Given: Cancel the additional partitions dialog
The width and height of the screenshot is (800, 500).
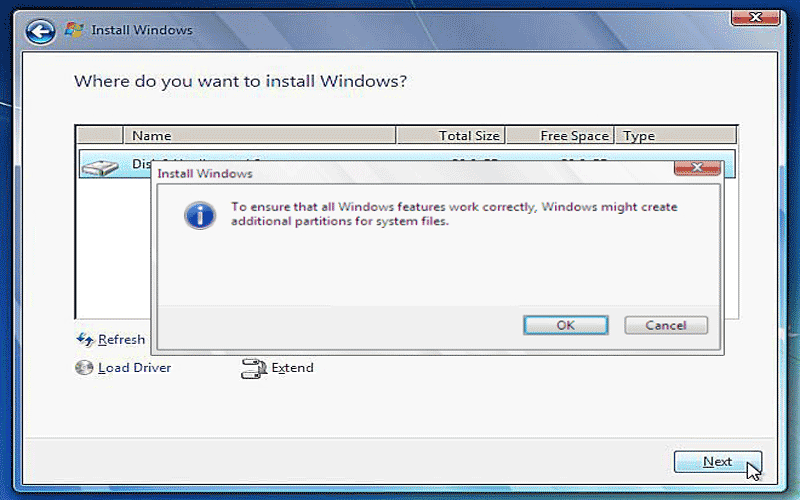Looking at the screenshot, I should [x=666, y=325].
